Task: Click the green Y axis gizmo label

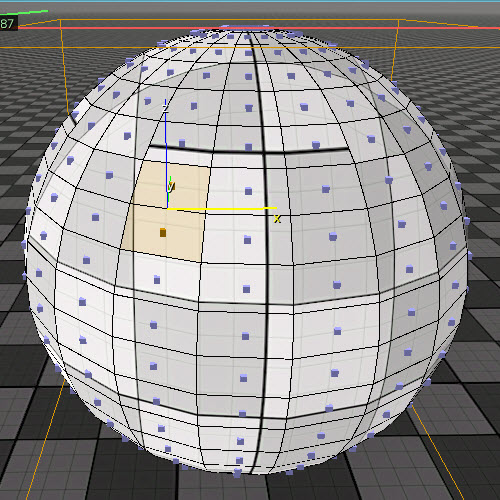Action: [x=171, y=186]
